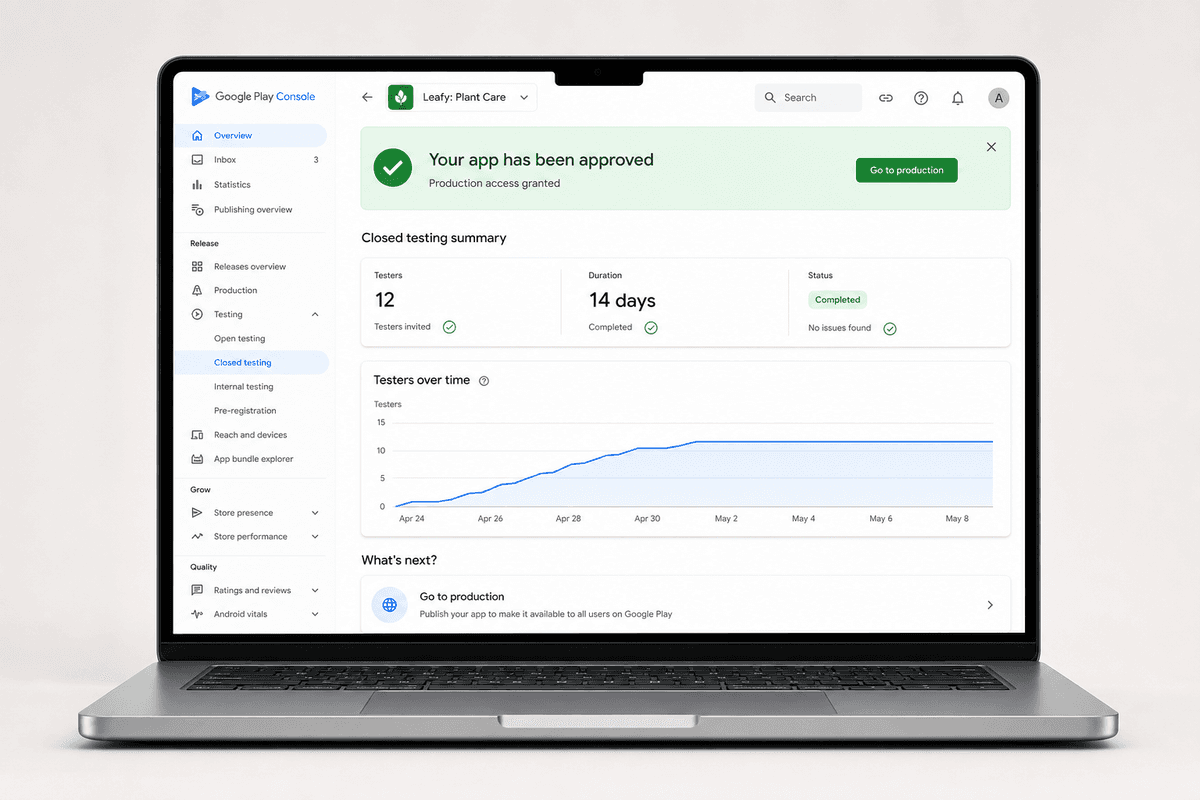Click the Store presence icon

click(x=197, y=513)
